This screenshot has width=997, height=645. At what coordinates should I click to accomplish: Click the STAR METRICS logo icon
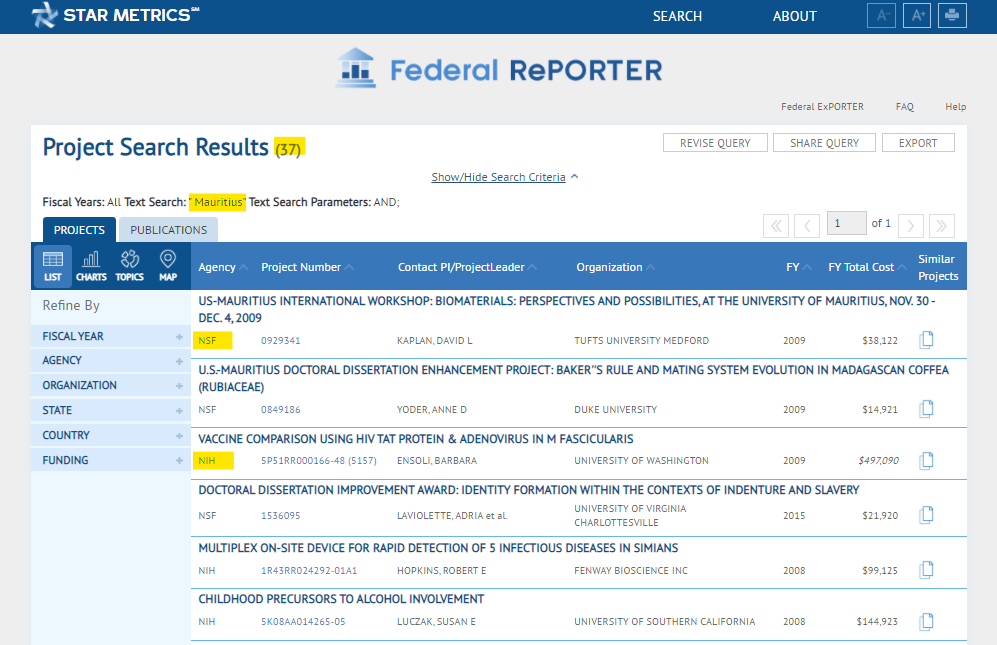pos(45,15)
